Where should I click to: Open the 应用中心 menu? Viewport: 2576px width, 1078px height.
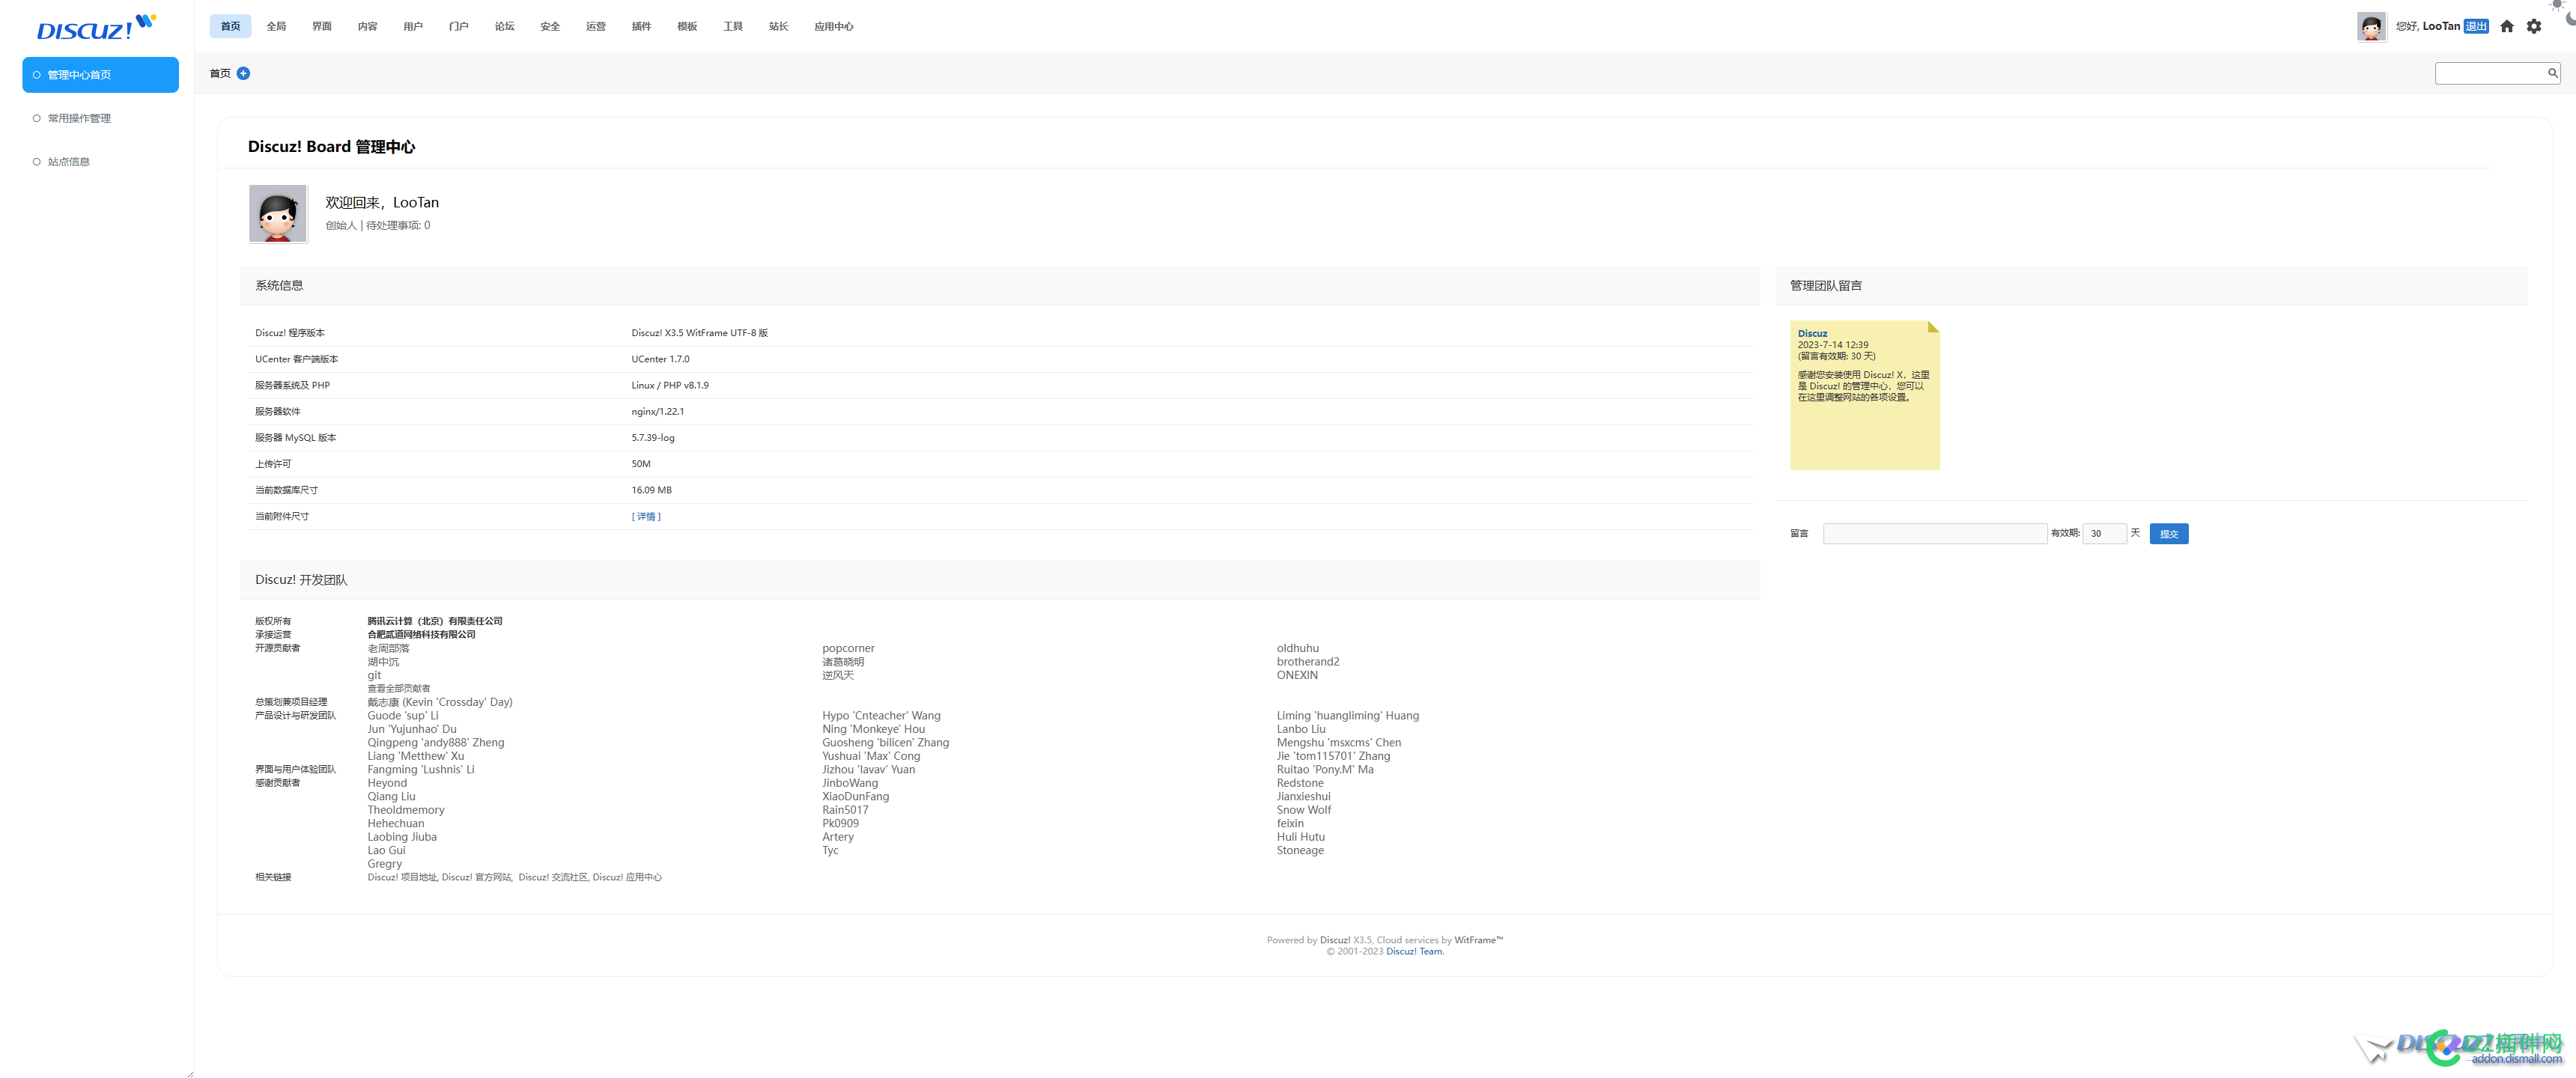click(834, 26)
